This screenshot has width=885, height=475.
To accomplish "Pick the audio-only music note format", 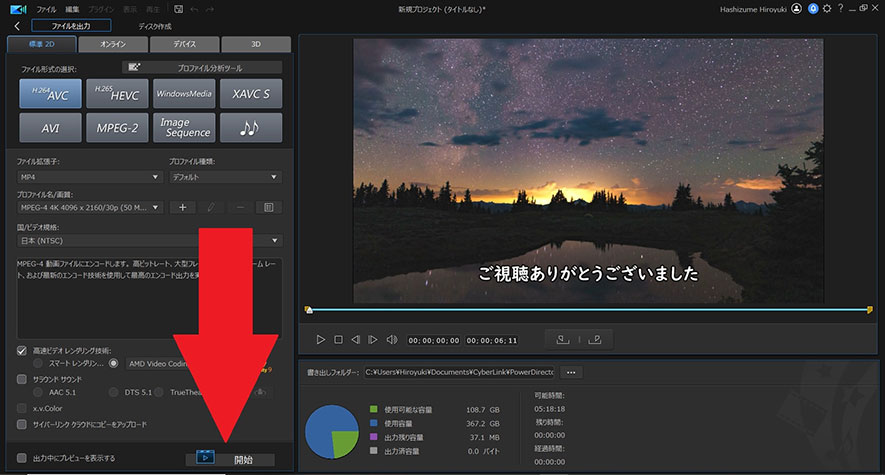I will (x=249, y=128).
